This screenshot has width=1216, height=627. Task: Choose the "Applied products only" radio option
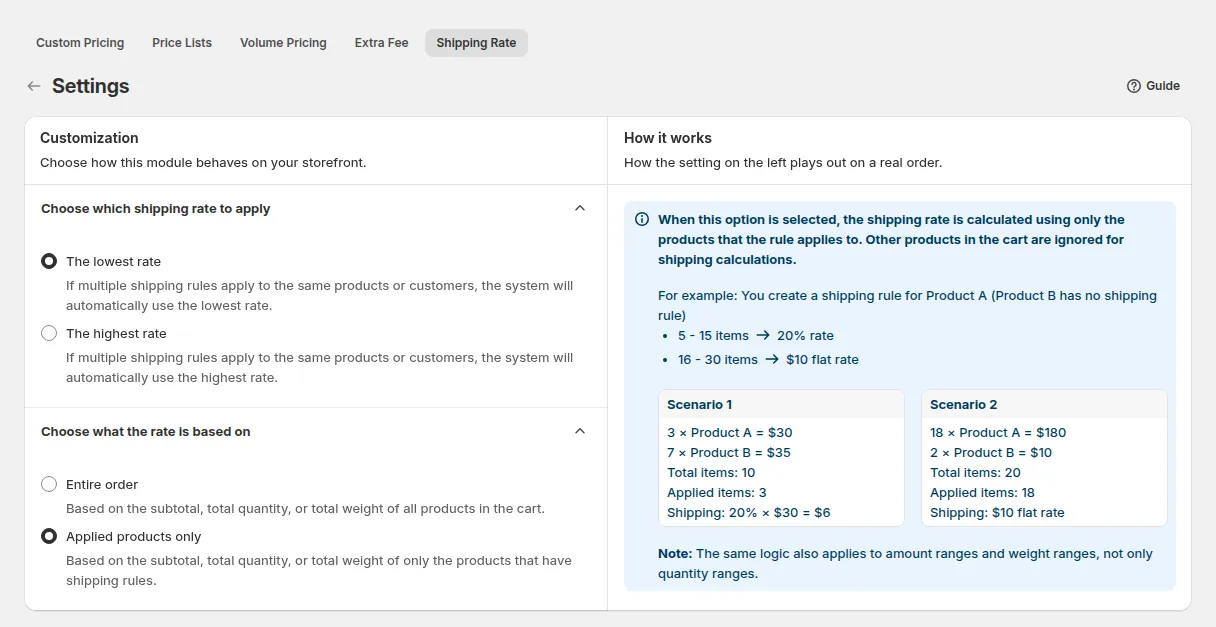(x=49, y=536)
